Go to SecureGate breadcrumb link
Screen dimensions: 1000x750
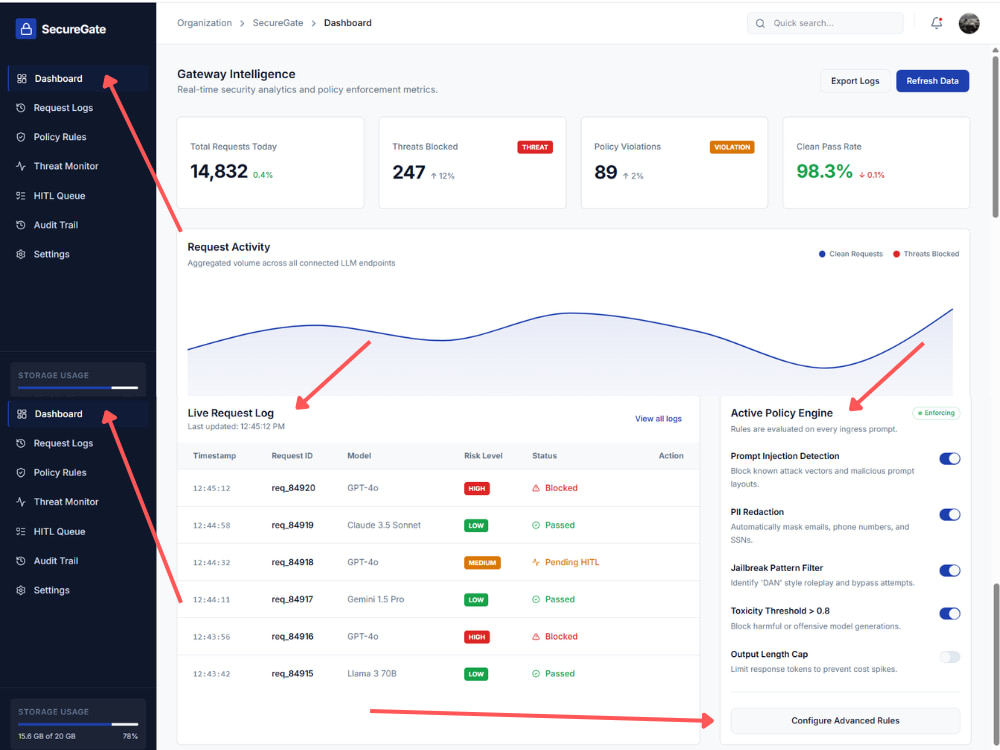click(x=278, y=23)
